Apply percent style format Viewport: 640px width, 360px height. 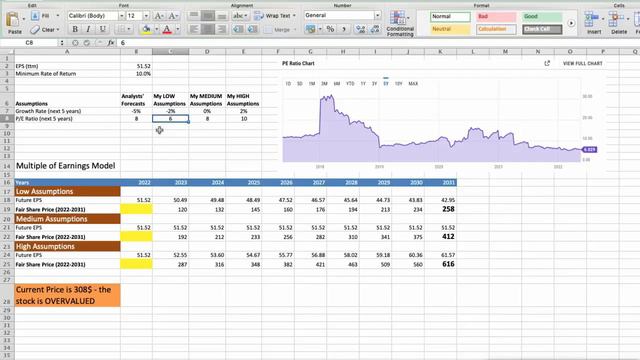330,29
